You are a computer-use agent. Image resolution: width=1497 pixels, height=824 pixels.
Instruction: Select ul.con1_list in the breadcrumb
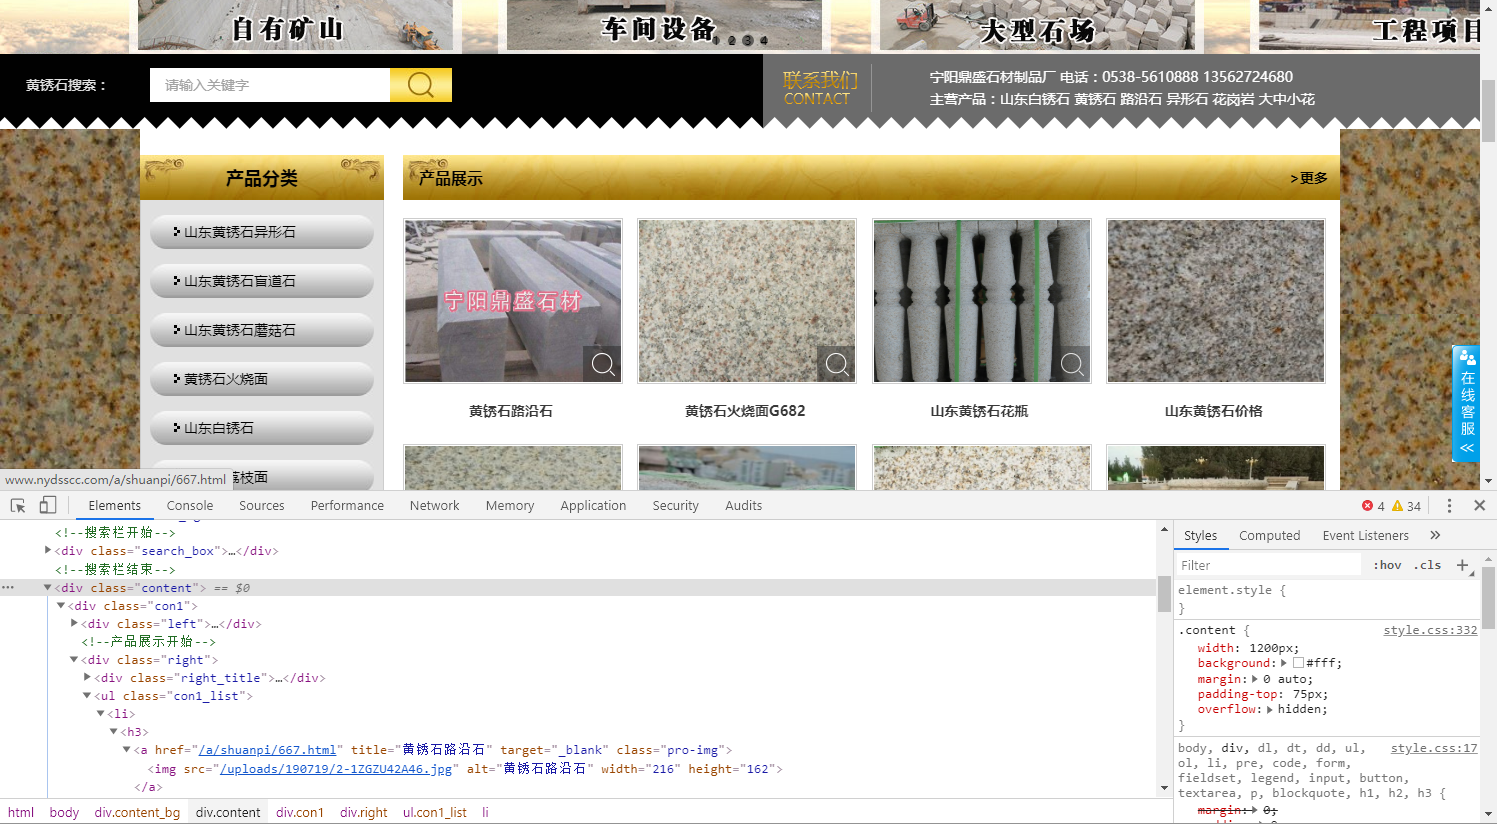435,812
